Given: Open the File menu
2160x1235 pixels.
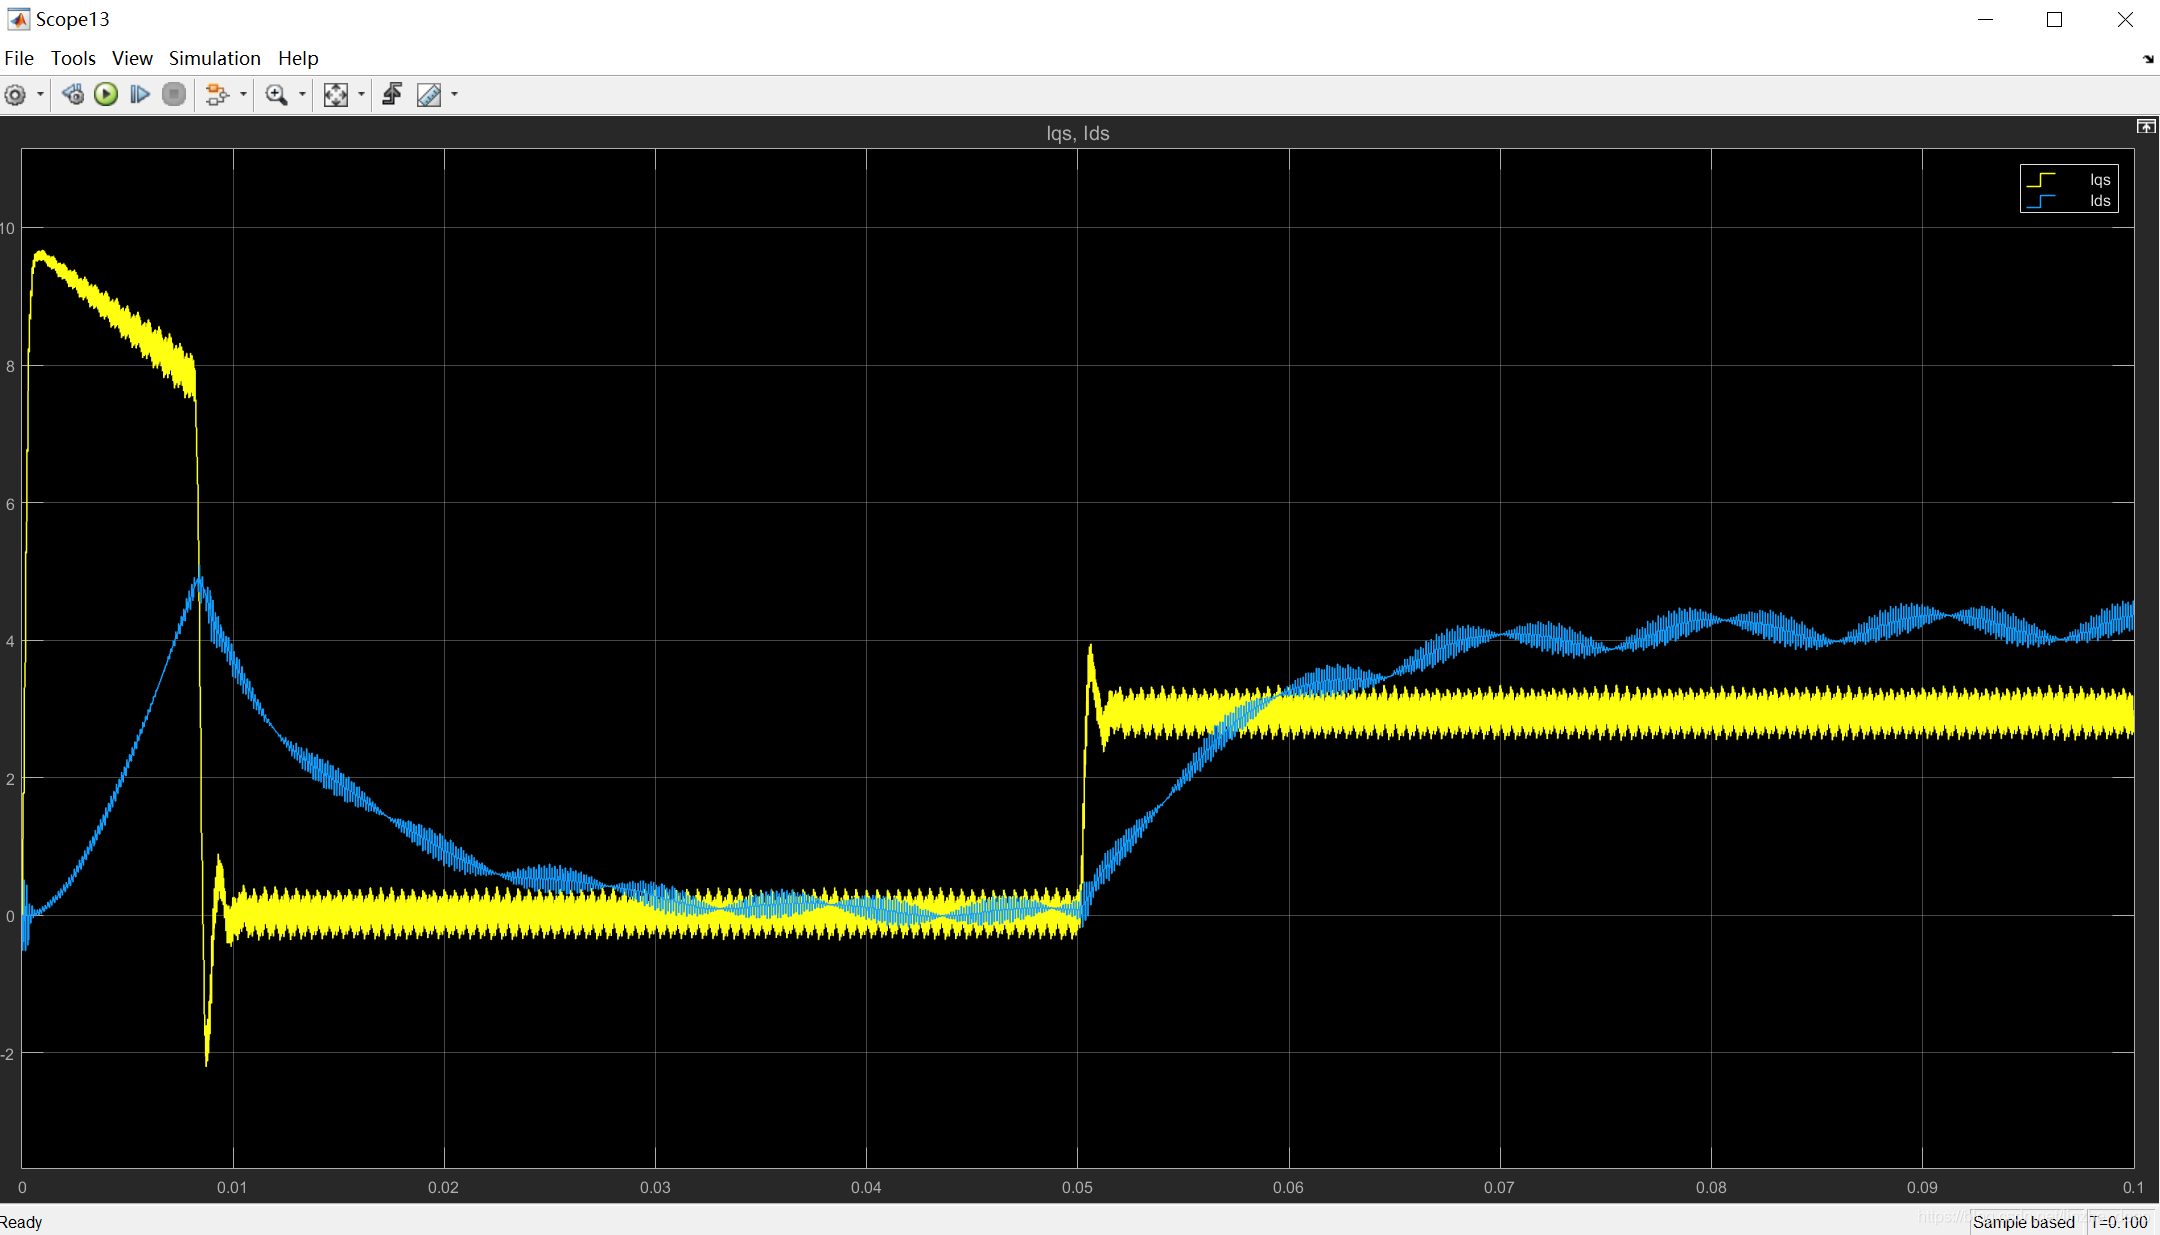Looking at the screenshot, I should [x=19, y=58].
